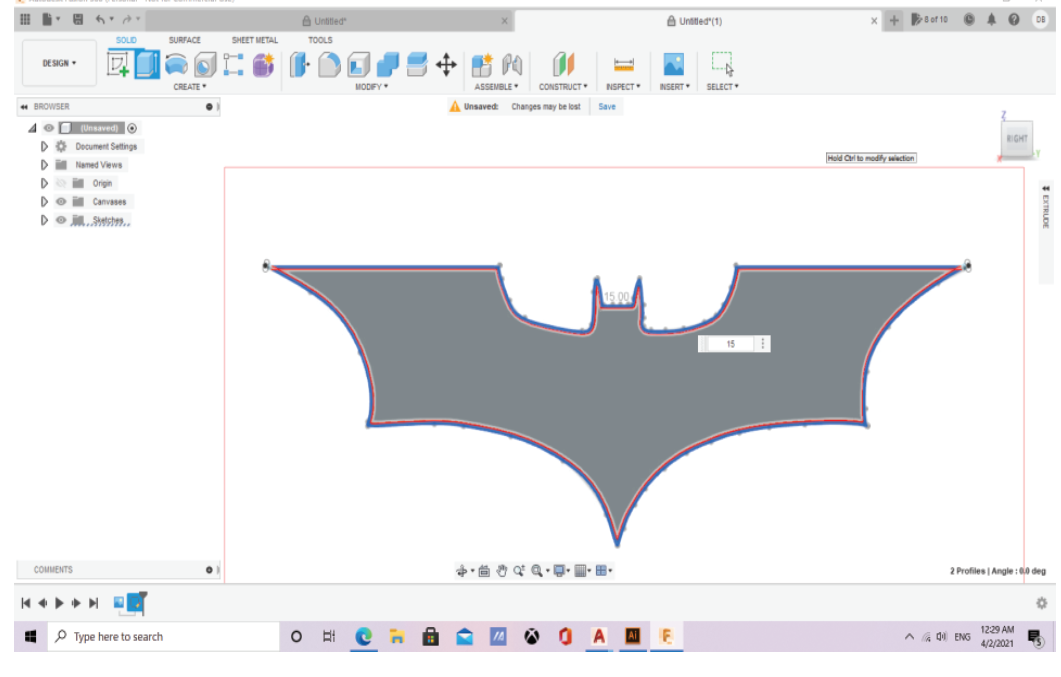
Task: Toggle visibility of the Canvases folder
Action: pyautogui.click(x=61, y=202)
